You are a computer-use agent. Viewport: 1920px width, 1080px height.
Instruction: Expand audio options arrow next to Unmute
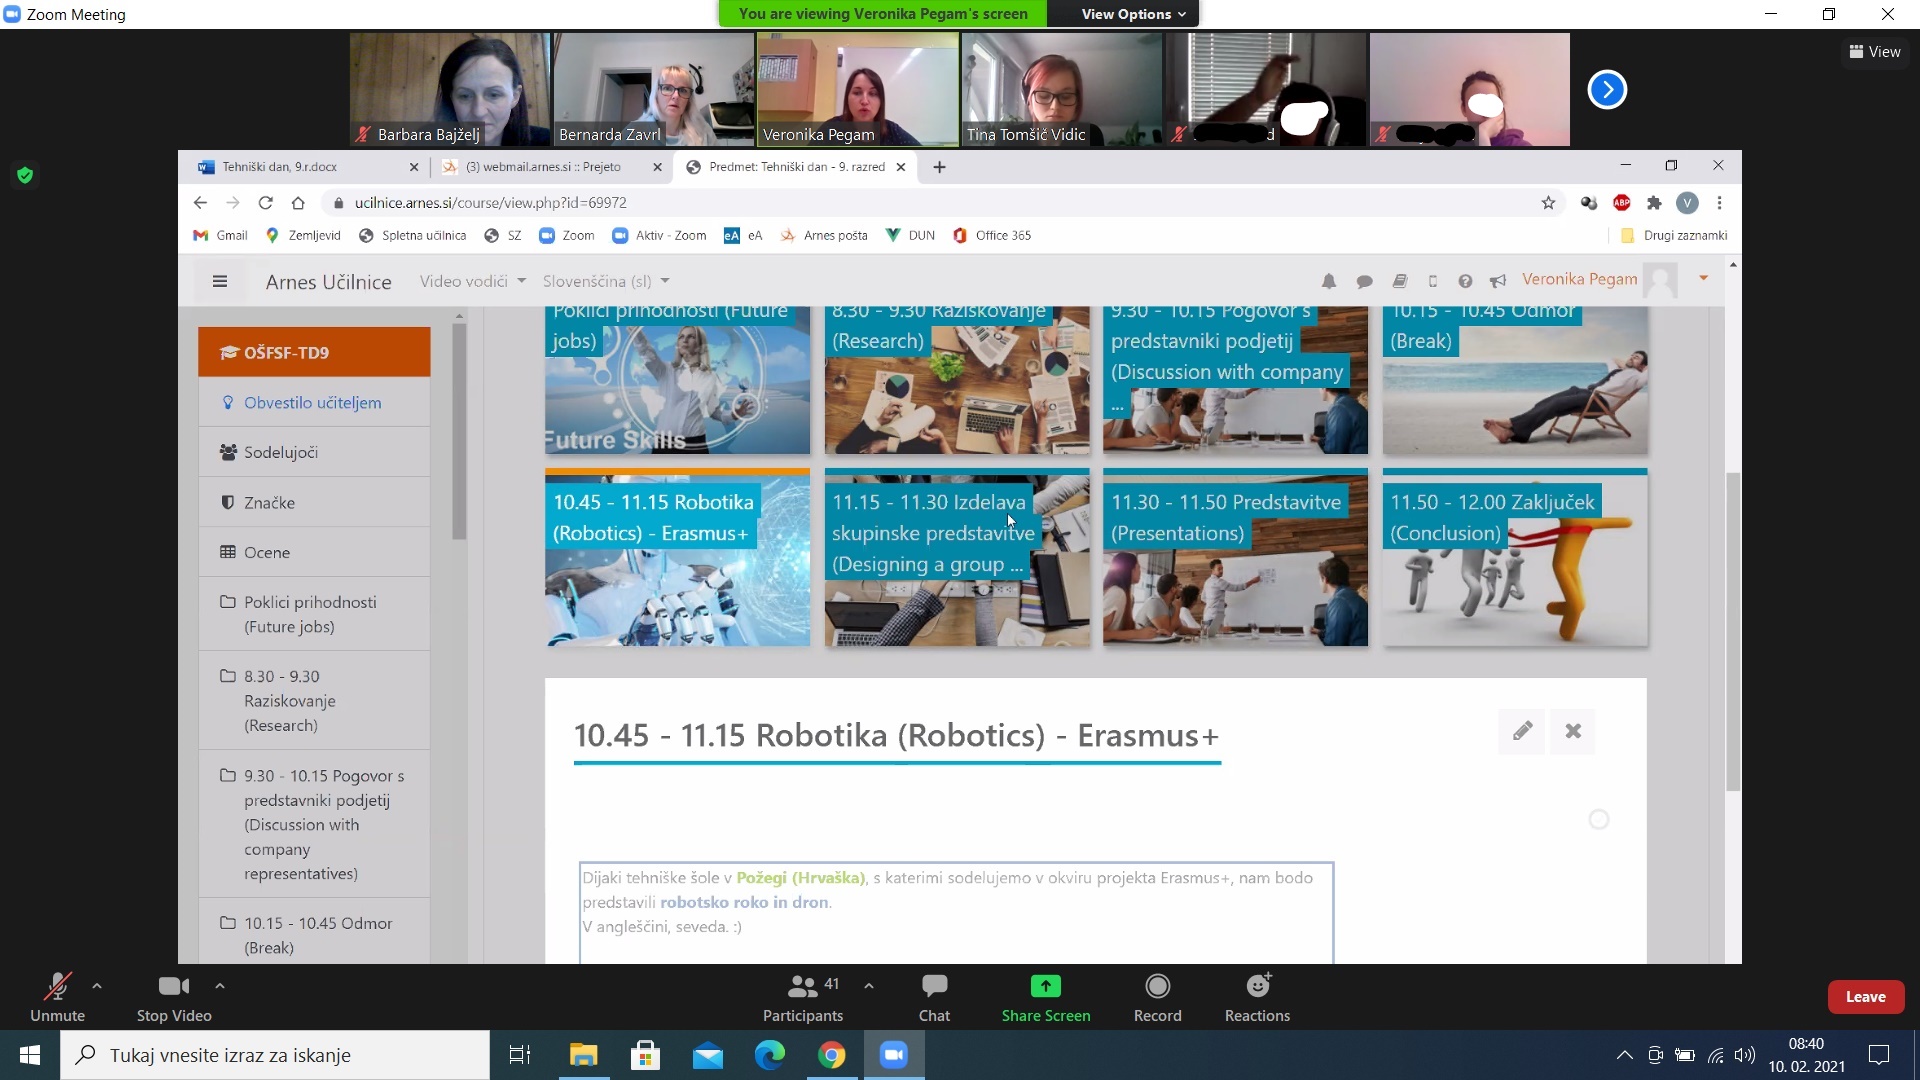pyautogui.click(x=97, y=986)
